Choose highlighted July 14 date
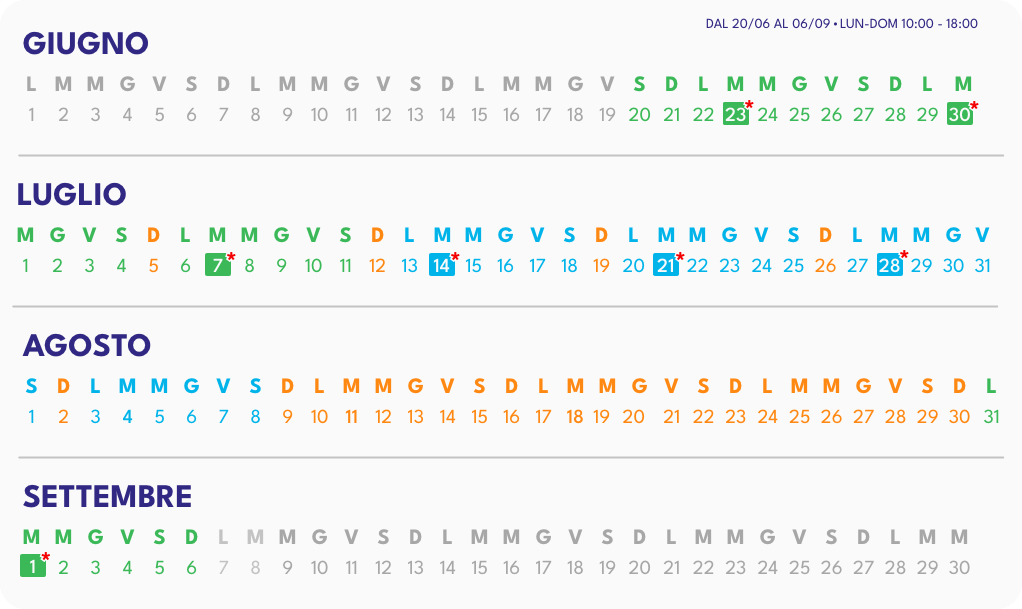Image resolution: width=1022 pixels, height=609 pixels. (441, 266)
